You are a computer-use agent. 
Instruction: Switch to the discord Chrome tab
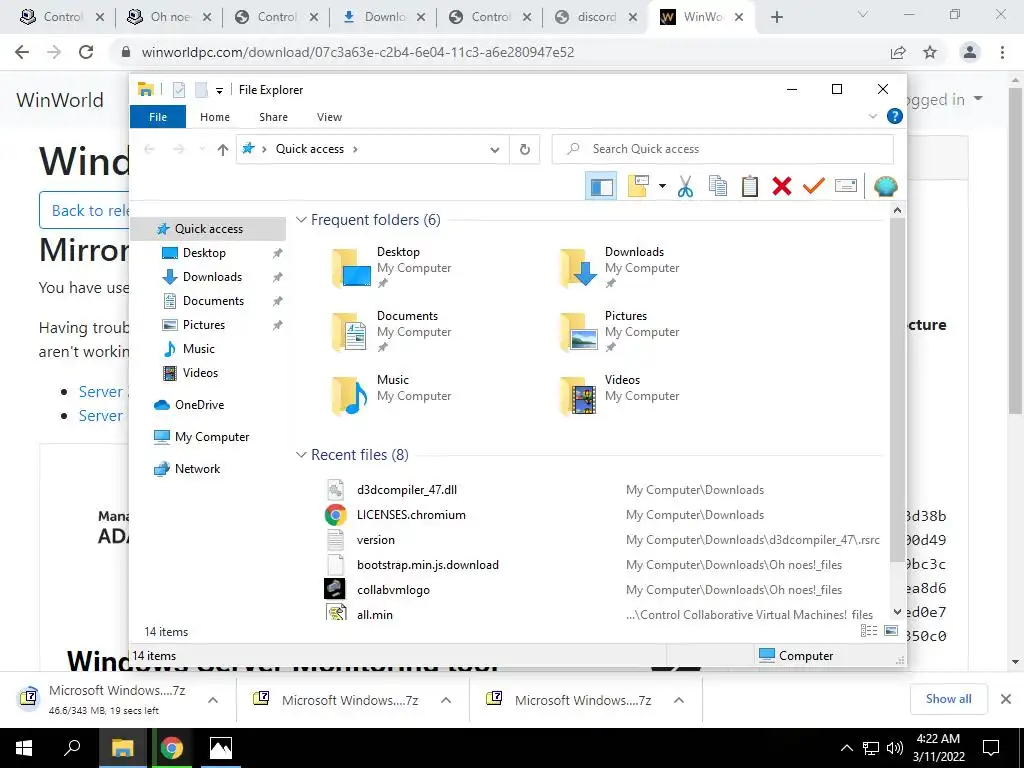pos(596,17)
